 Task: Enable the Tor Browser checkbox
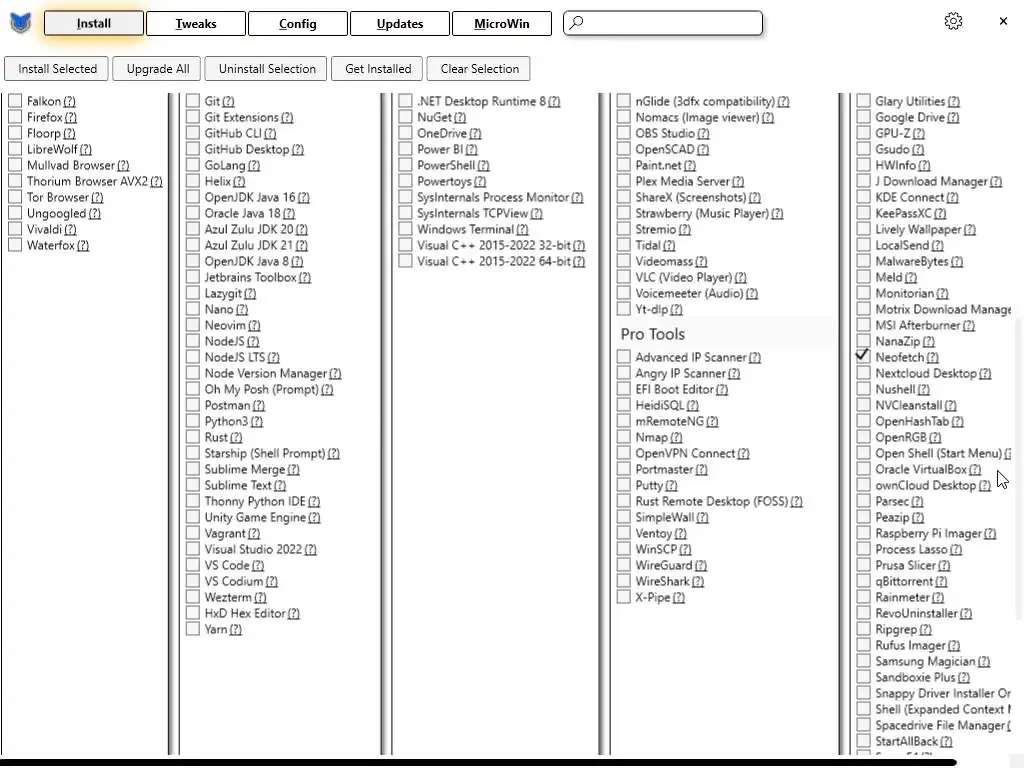point(15,197)
